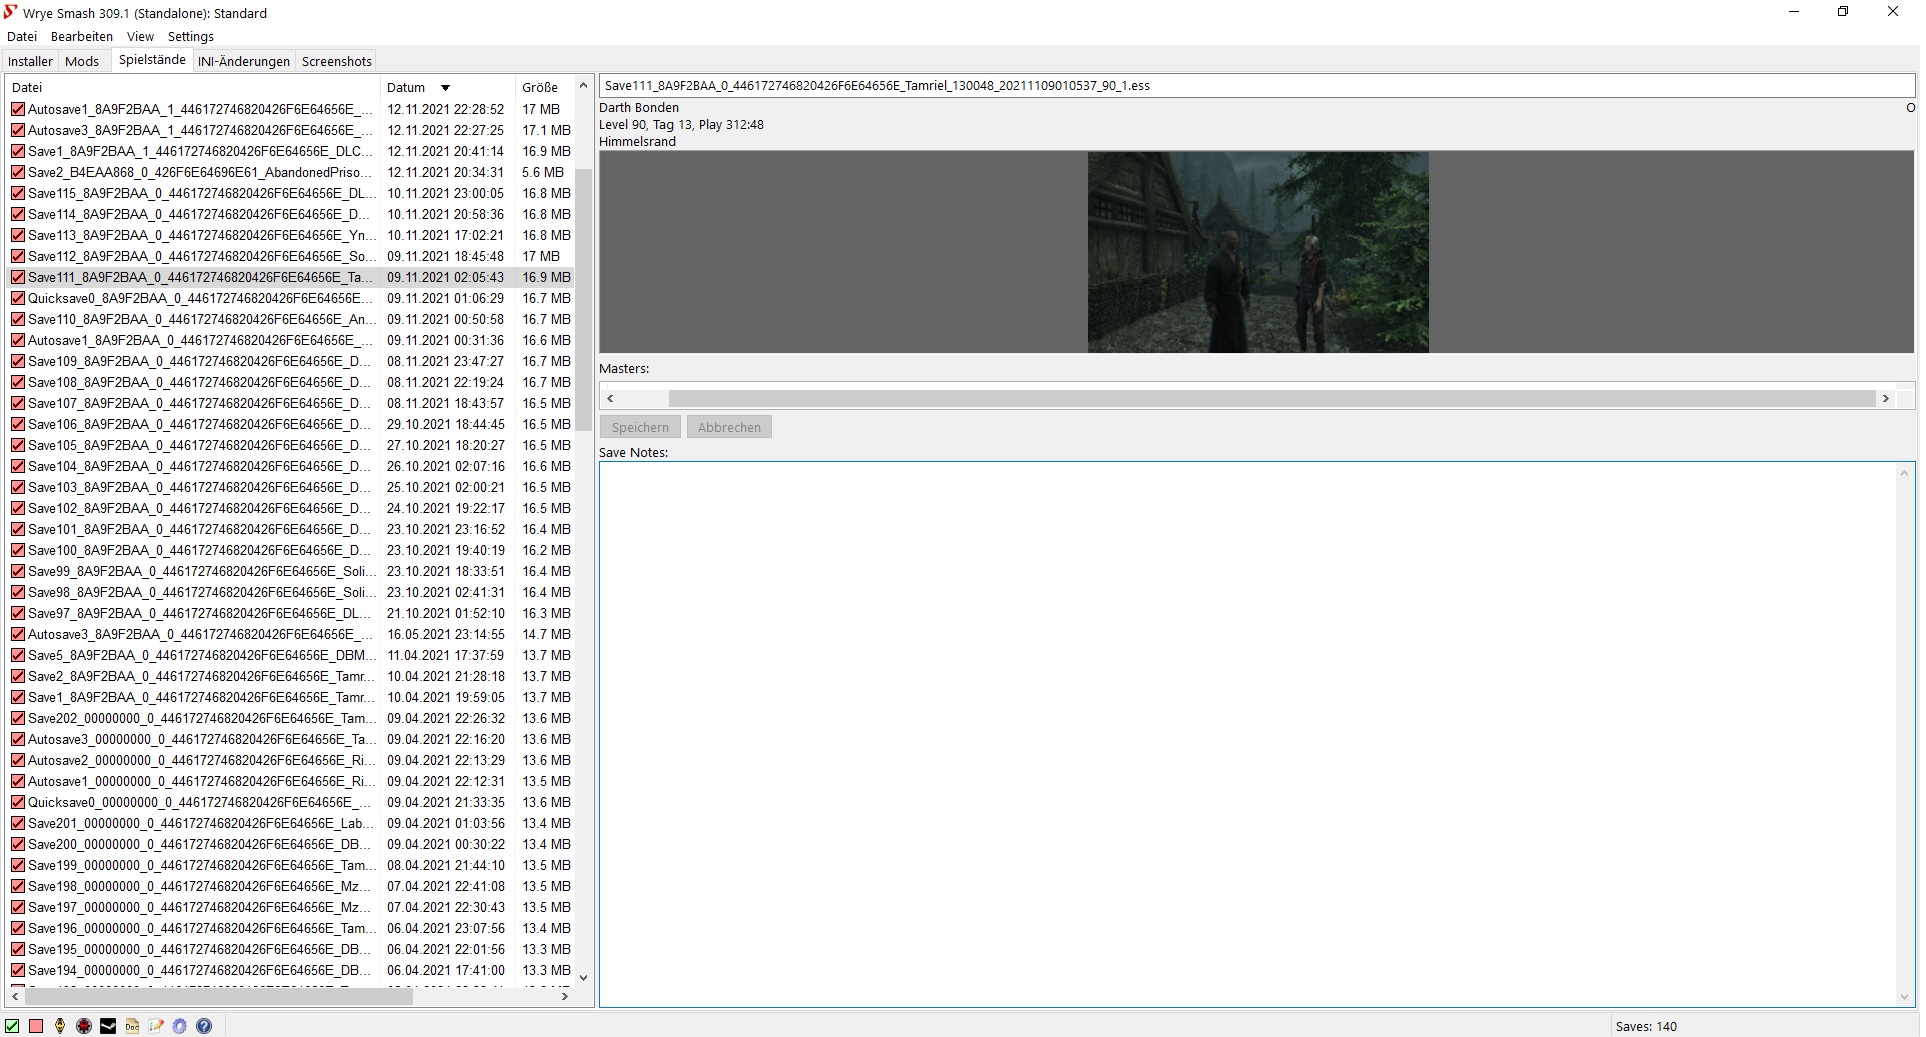Click the save file name input field
This screenshot has width=1926, height=1037.
point(1255,86)
